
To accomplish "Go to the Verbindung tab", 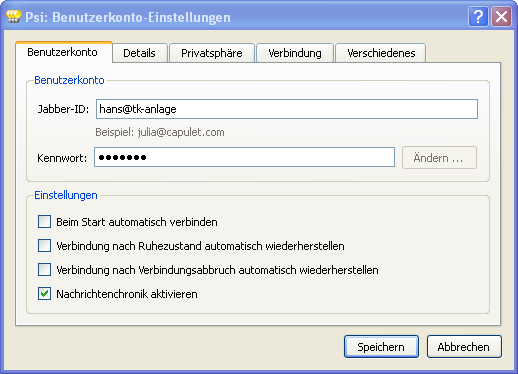I will coord(295,53).
